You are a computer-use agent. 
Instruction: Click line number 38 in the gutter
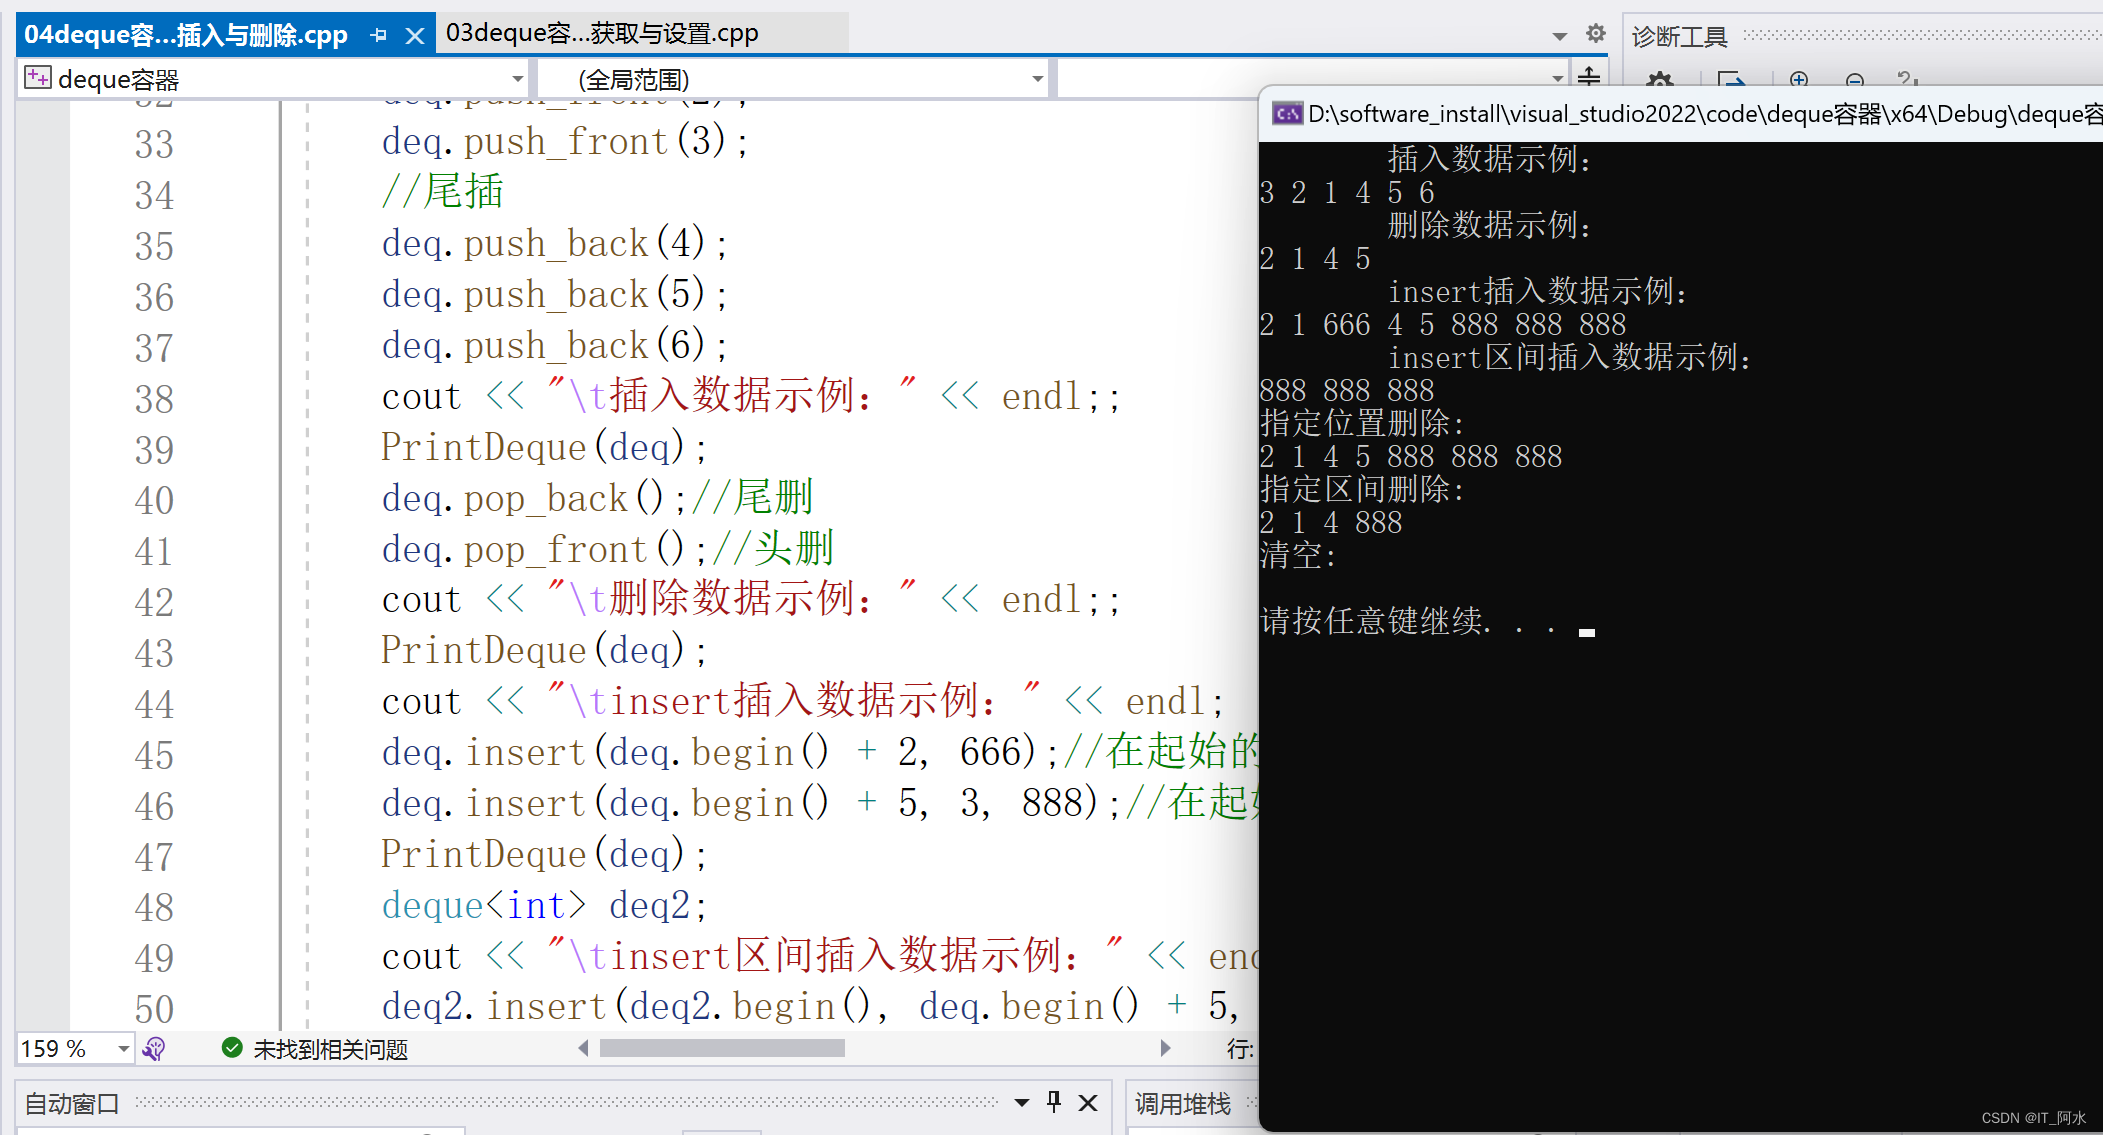coord(154,399)
